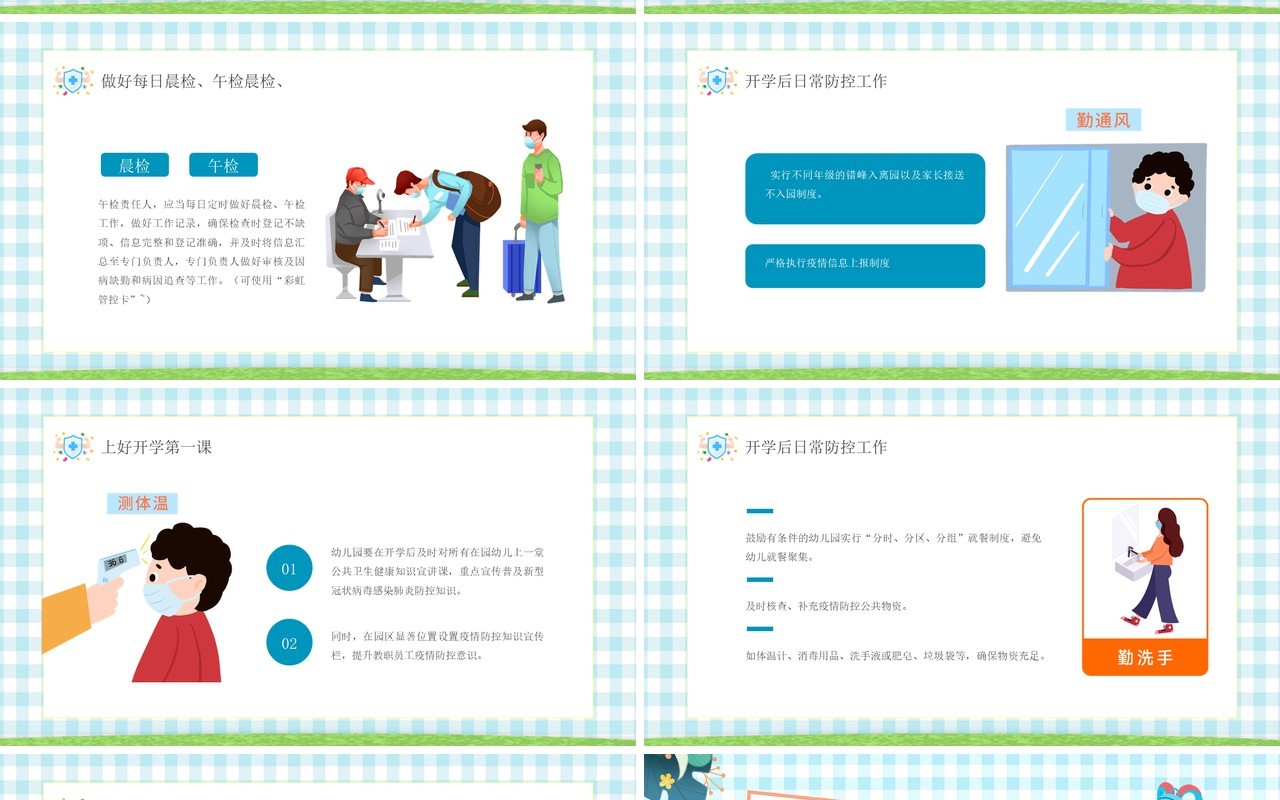Select the 开学后日常防控工作 title above 勤通风
Screen dimensions: 1280x800
coord(816,81)
